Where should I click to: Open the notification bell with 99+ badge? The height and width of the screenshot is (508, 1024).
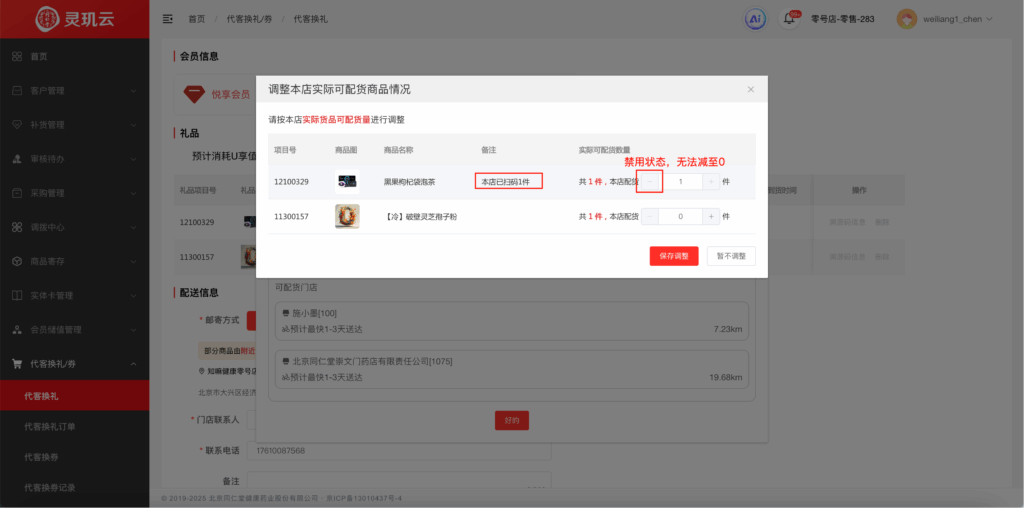coord(789,19)
